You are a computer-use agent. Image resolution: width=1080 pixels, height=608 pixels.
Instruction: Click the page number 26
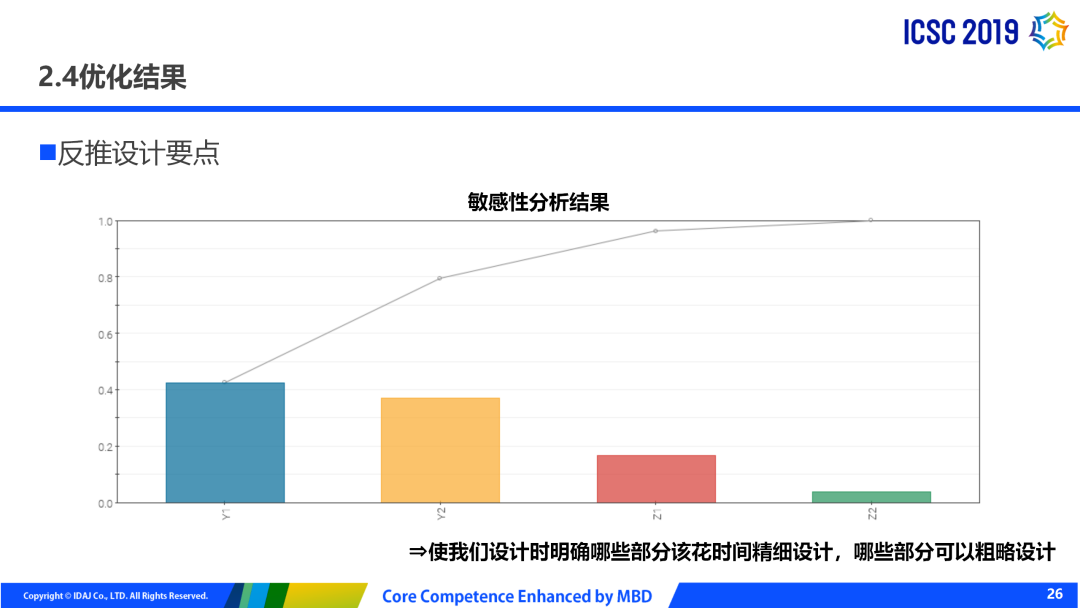tap(1055, 594)
